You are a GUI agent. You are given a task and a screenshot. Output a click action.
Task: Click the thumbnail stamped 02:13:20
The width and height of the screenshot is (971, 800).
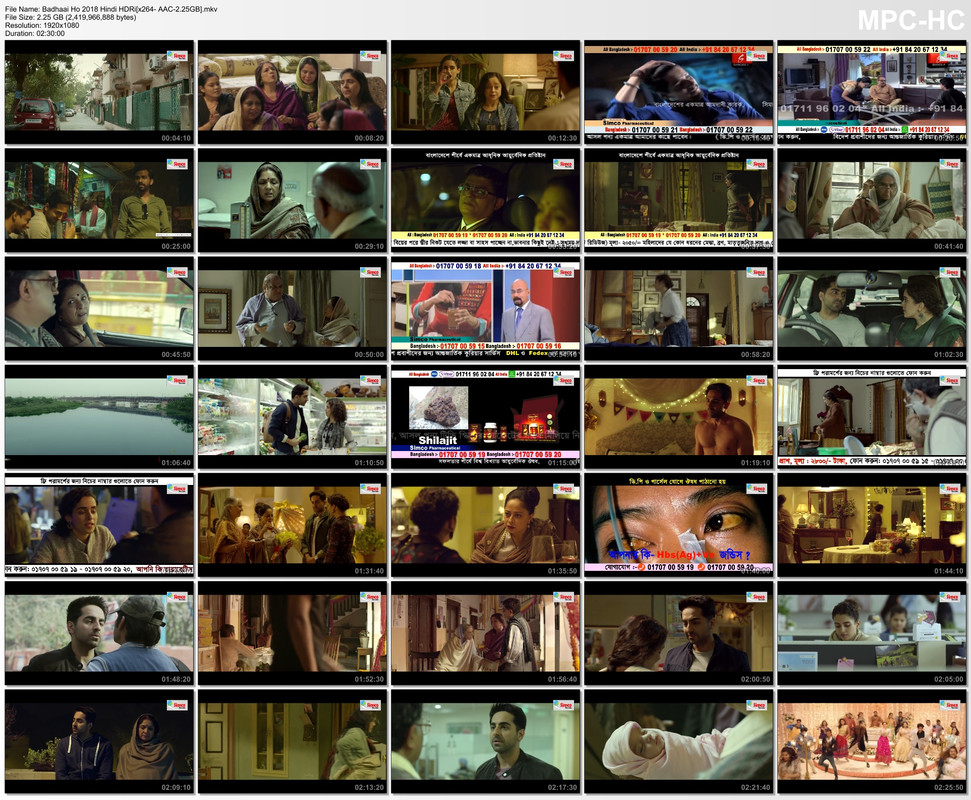point(292,742)
